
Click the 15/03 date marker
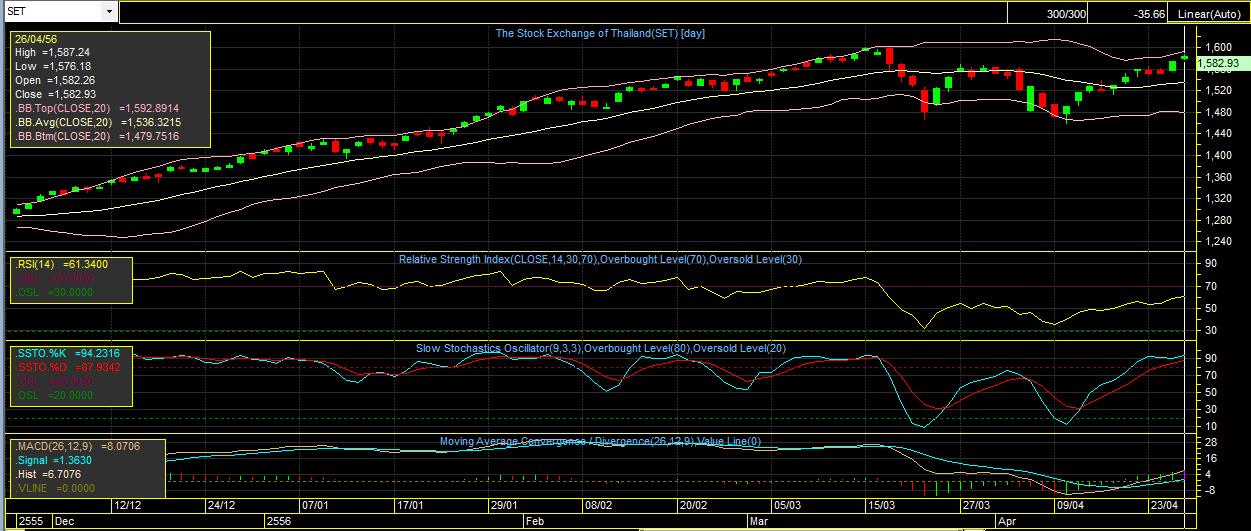(x=881, y=506)
